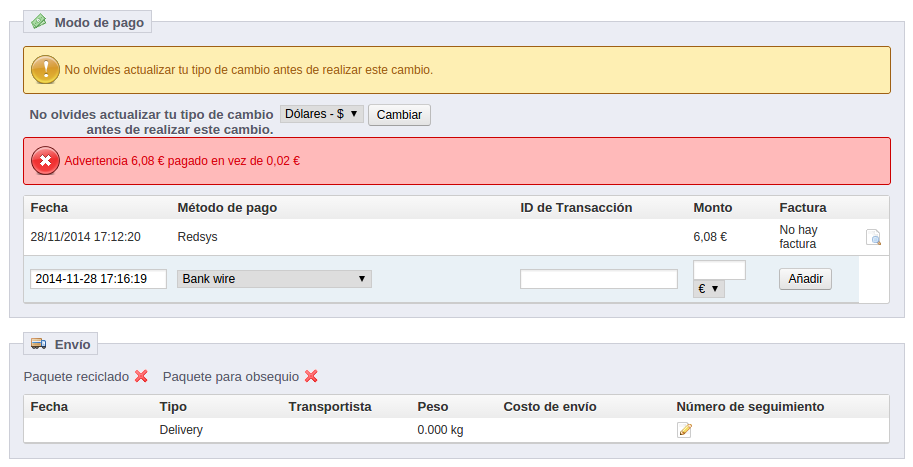Click the red error cross icon
This screenshot has width=913, height=467.
45,160
